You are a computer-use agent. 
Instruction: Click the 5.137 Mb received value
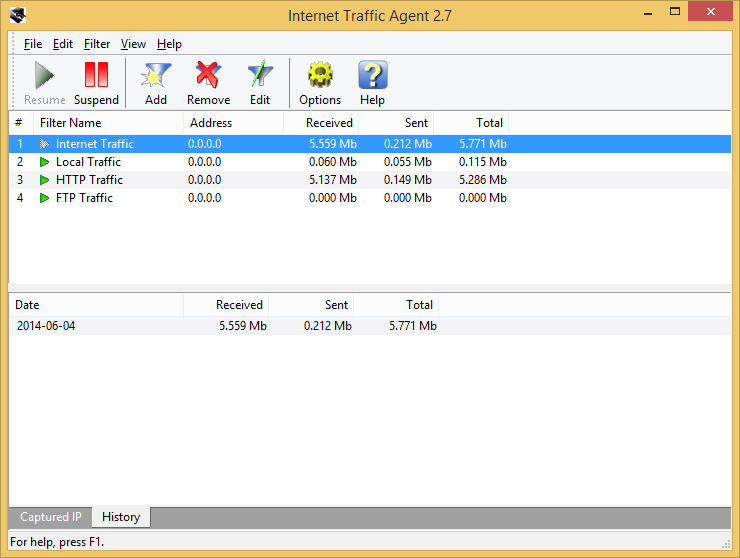(333, 180)
